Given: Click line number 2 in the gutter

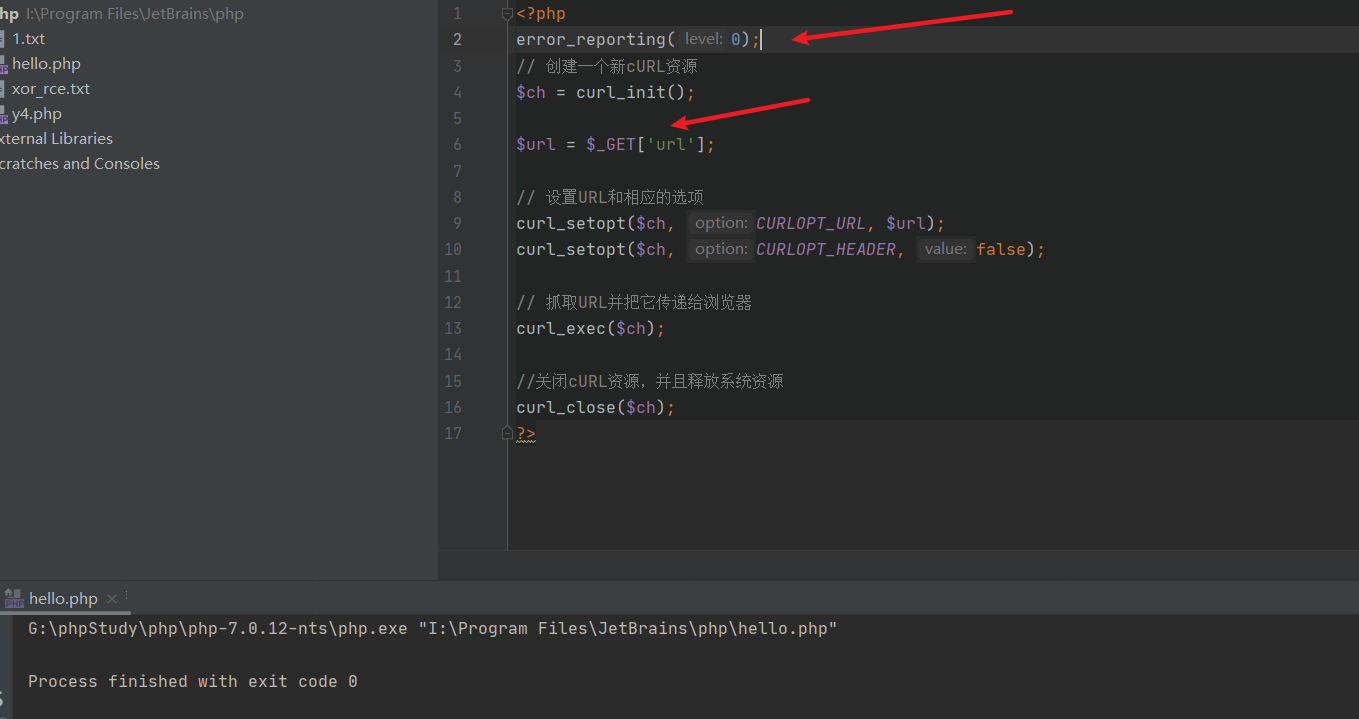Looking at the screenshot, I should pos(457,40).
